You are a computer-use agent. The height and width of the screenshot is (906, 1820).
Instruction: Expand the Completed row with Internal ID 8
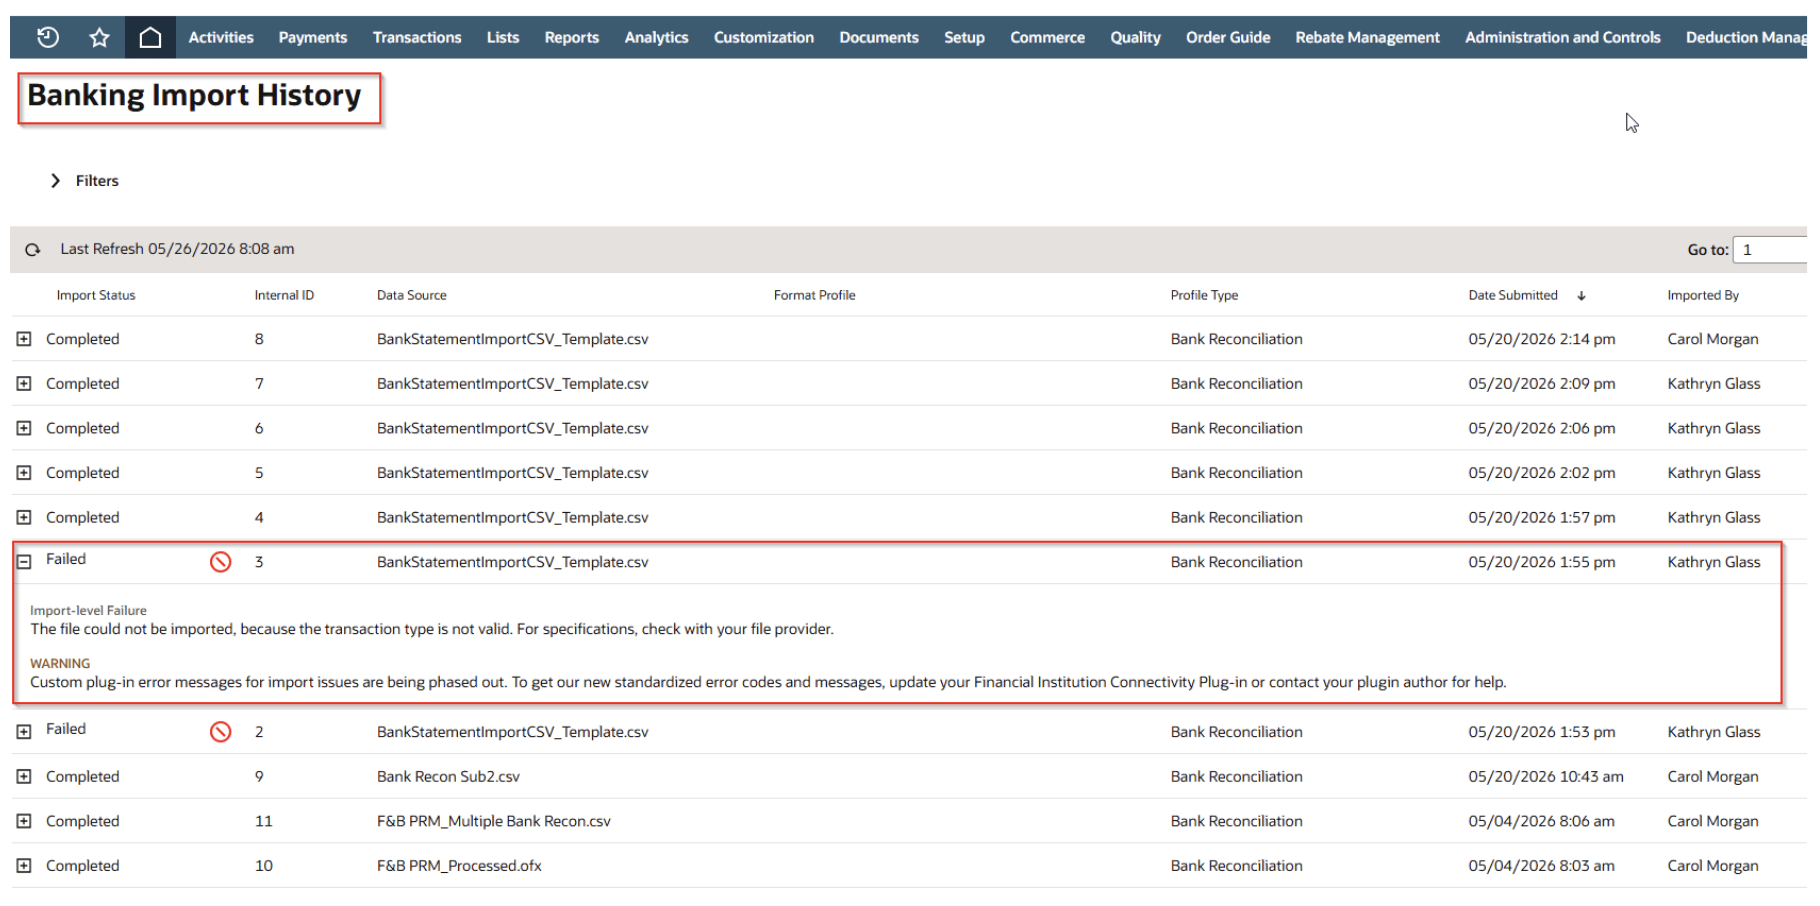click(x=24, y=340)
